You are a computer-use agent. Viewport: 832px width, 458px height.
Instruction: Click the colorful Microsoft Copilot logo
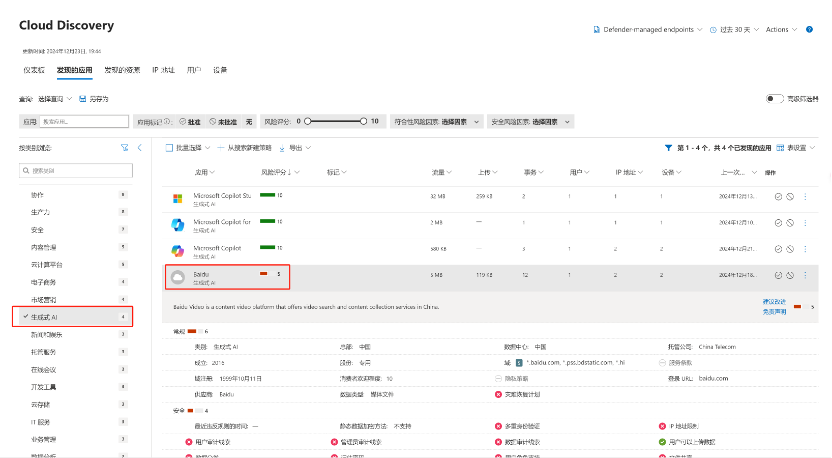178,250
